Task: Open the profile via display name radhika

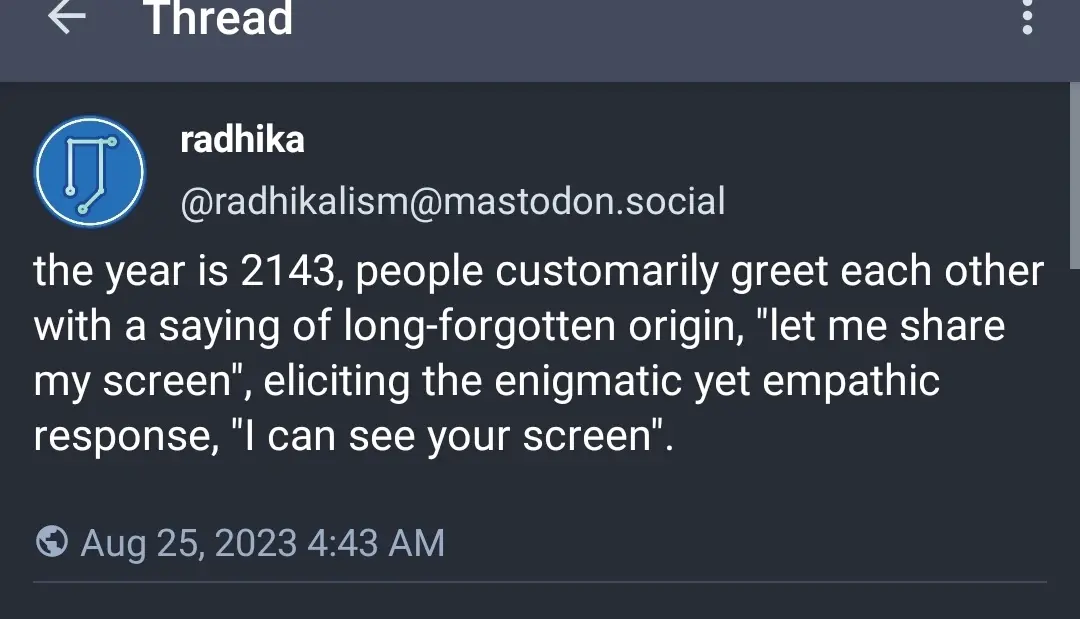Action: click(x=242, y=140)
